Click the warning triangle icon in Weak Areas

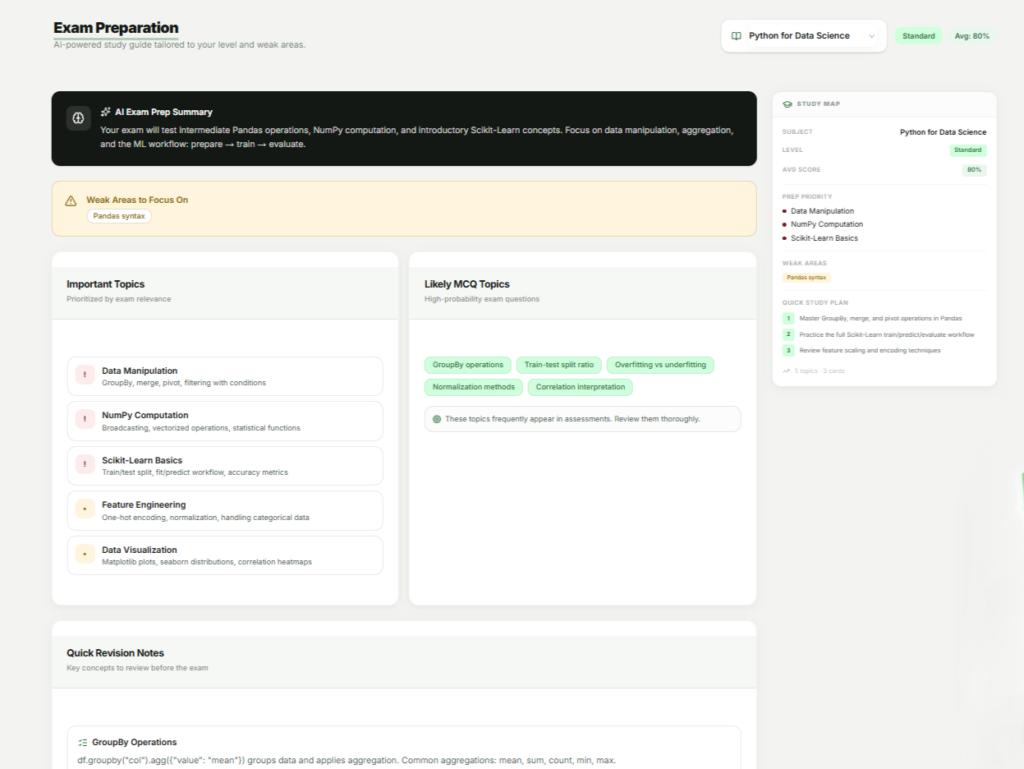71,200
